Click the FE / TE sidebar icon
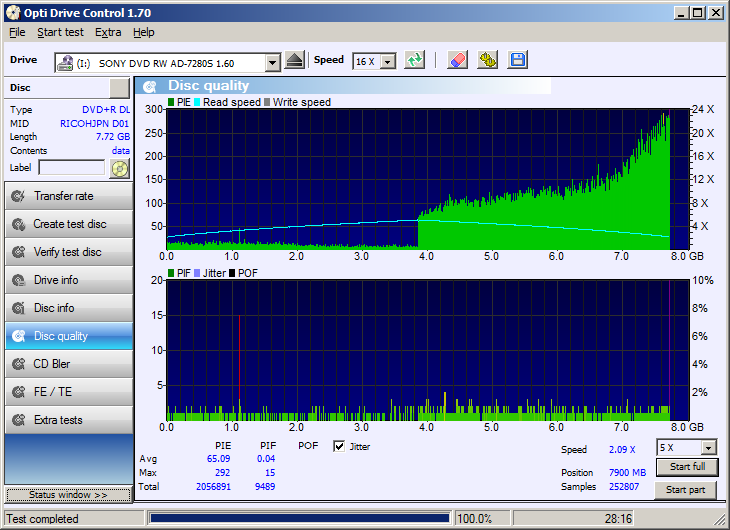The image size is (730, 530). (x=18, y=392)
